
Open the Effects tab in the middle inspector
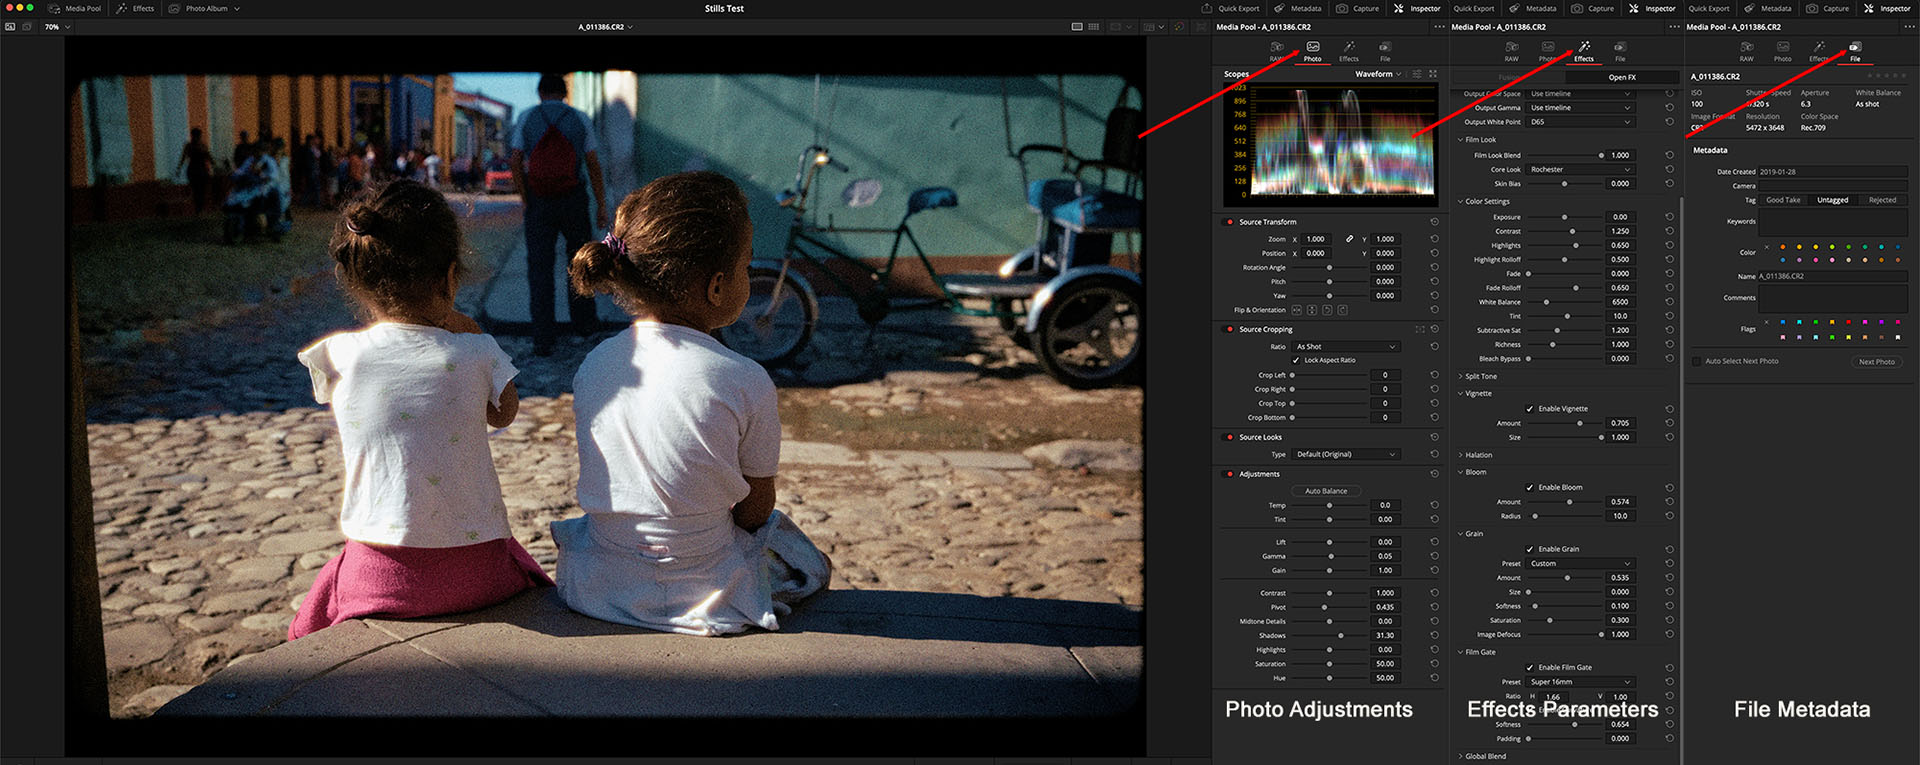1584,51
